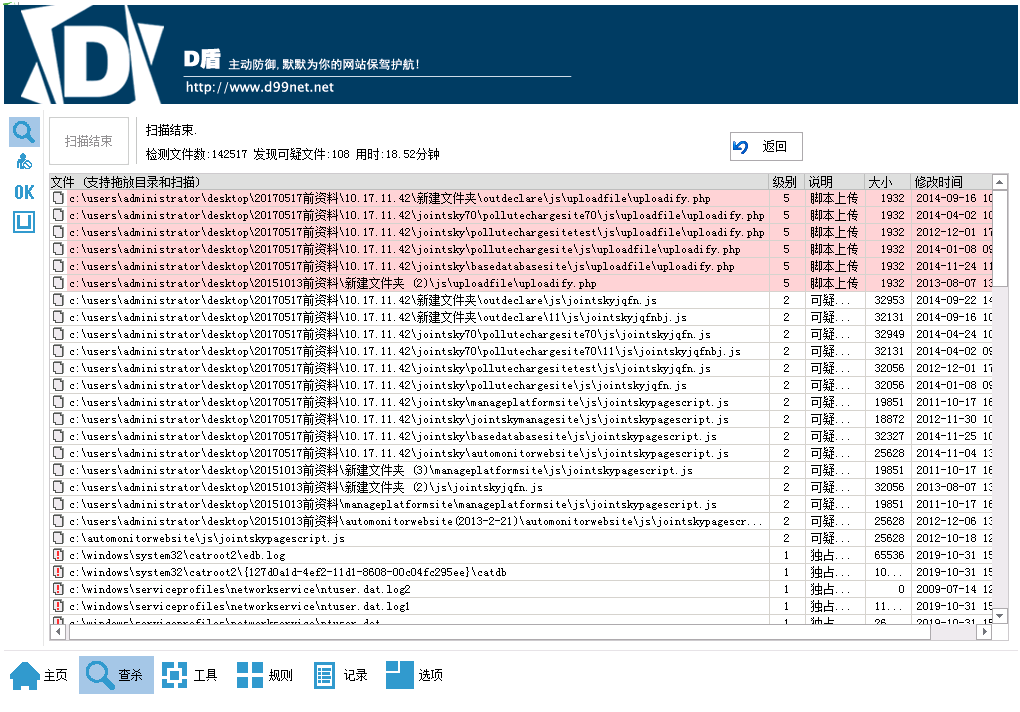This screenshot has width=1020, height=712.
Task: Click file icon of basedatabasesite uploadify.php row
Action: [58, 266]
